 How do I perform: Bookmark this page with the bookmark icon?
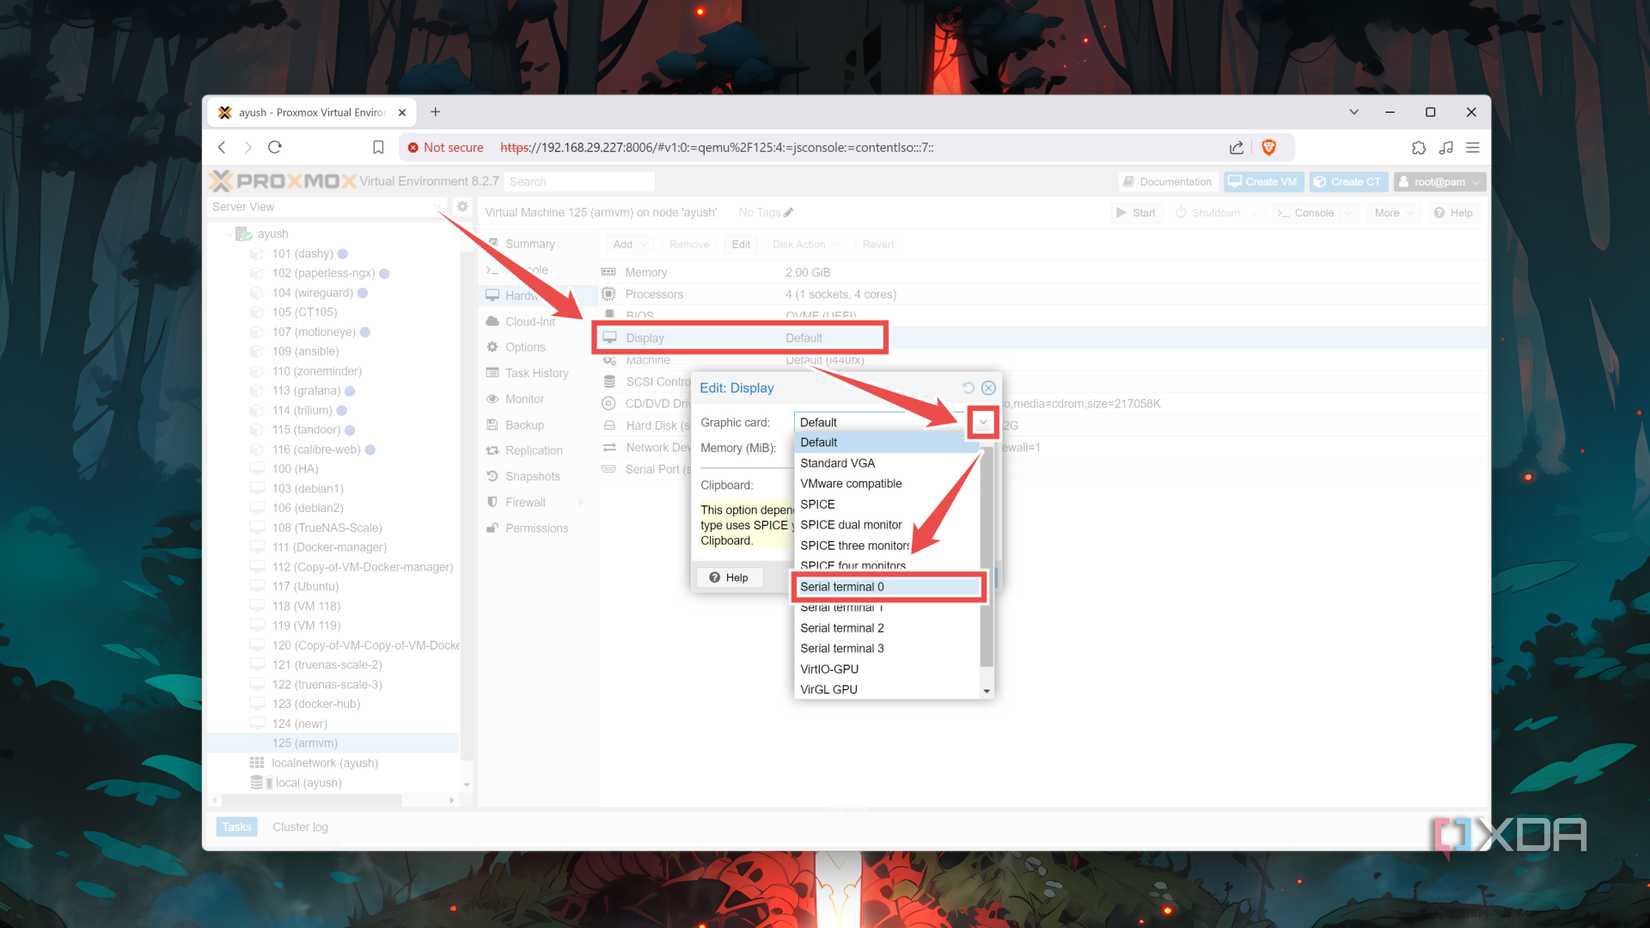[x=378, y=147]
